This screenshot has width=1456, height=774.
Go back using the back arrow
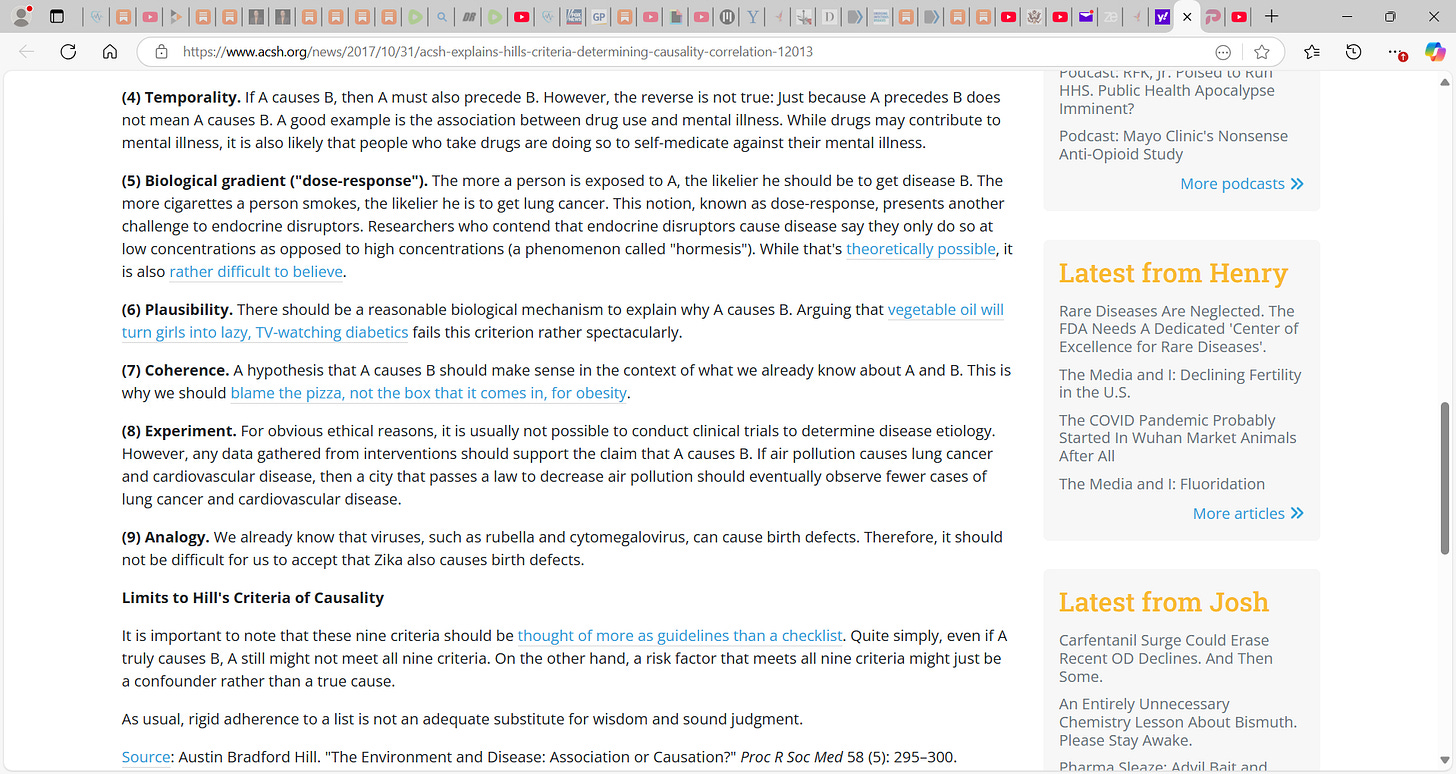[27, 52]
